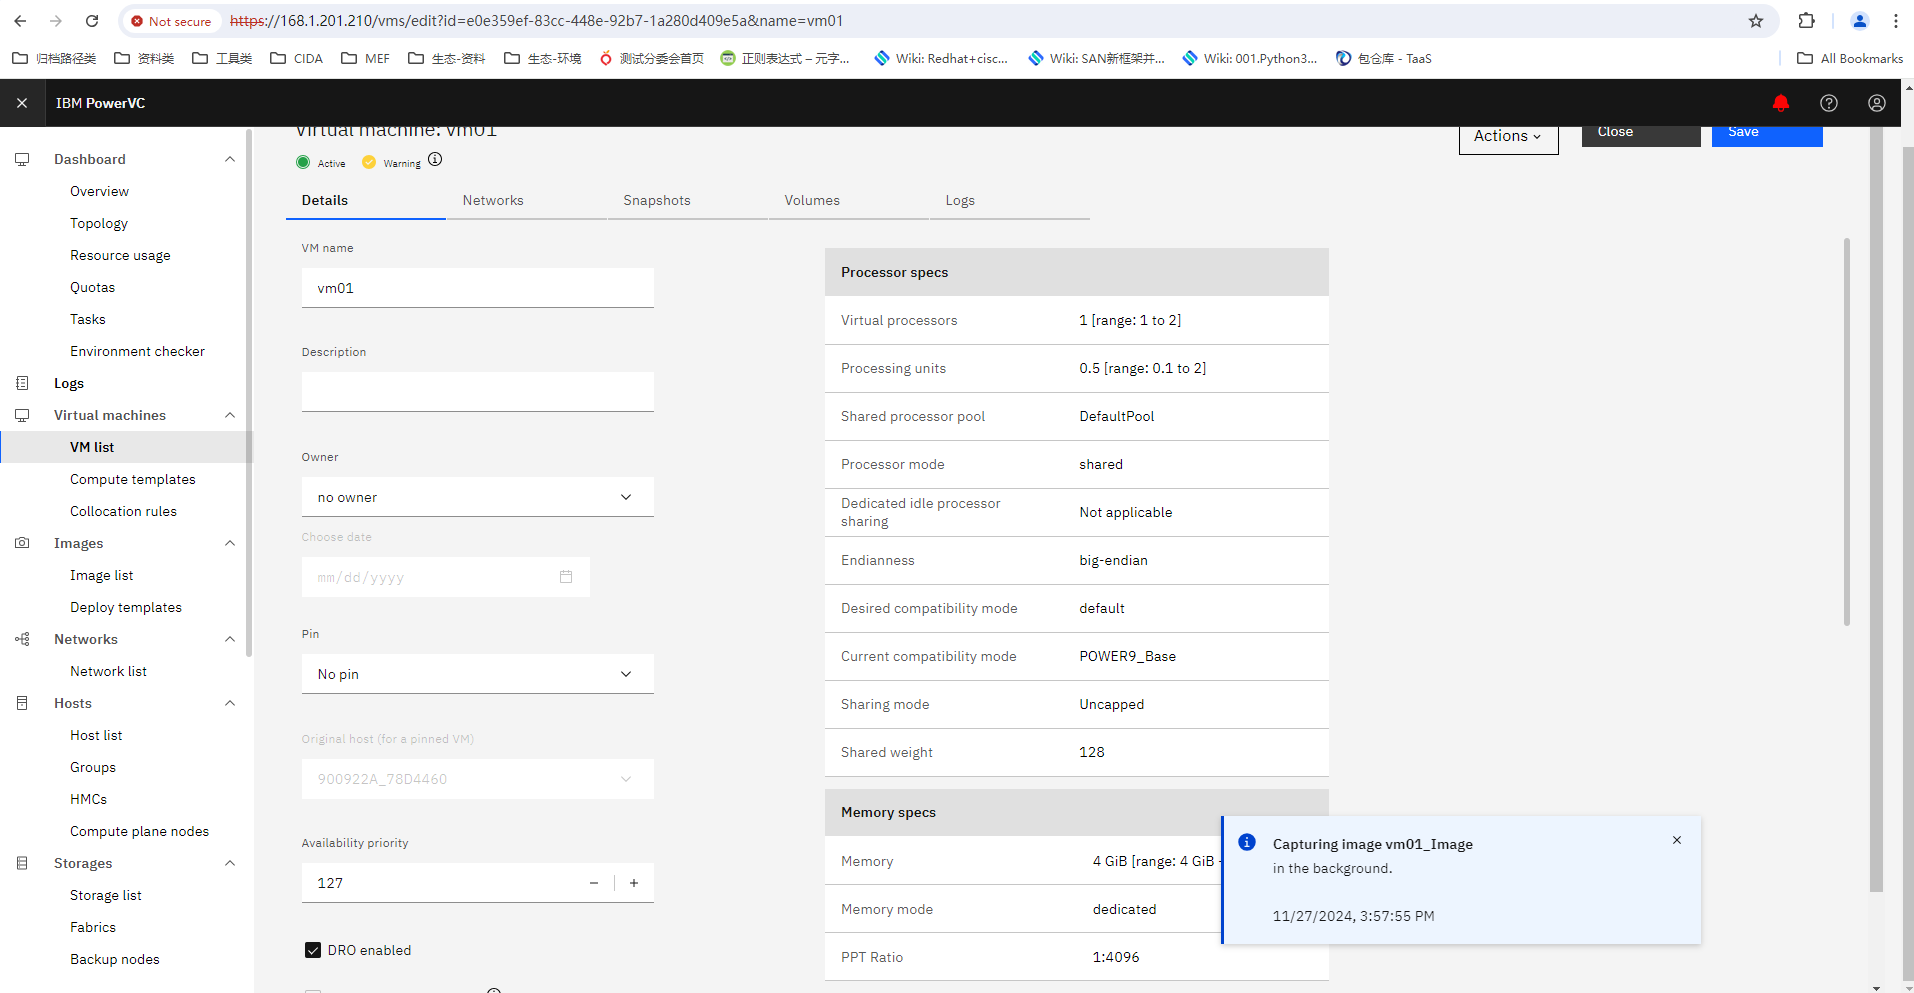Open the Owner dropdown
This screenshot has height=993, width=1914.
pyautogui.click(x=478, y=497)
